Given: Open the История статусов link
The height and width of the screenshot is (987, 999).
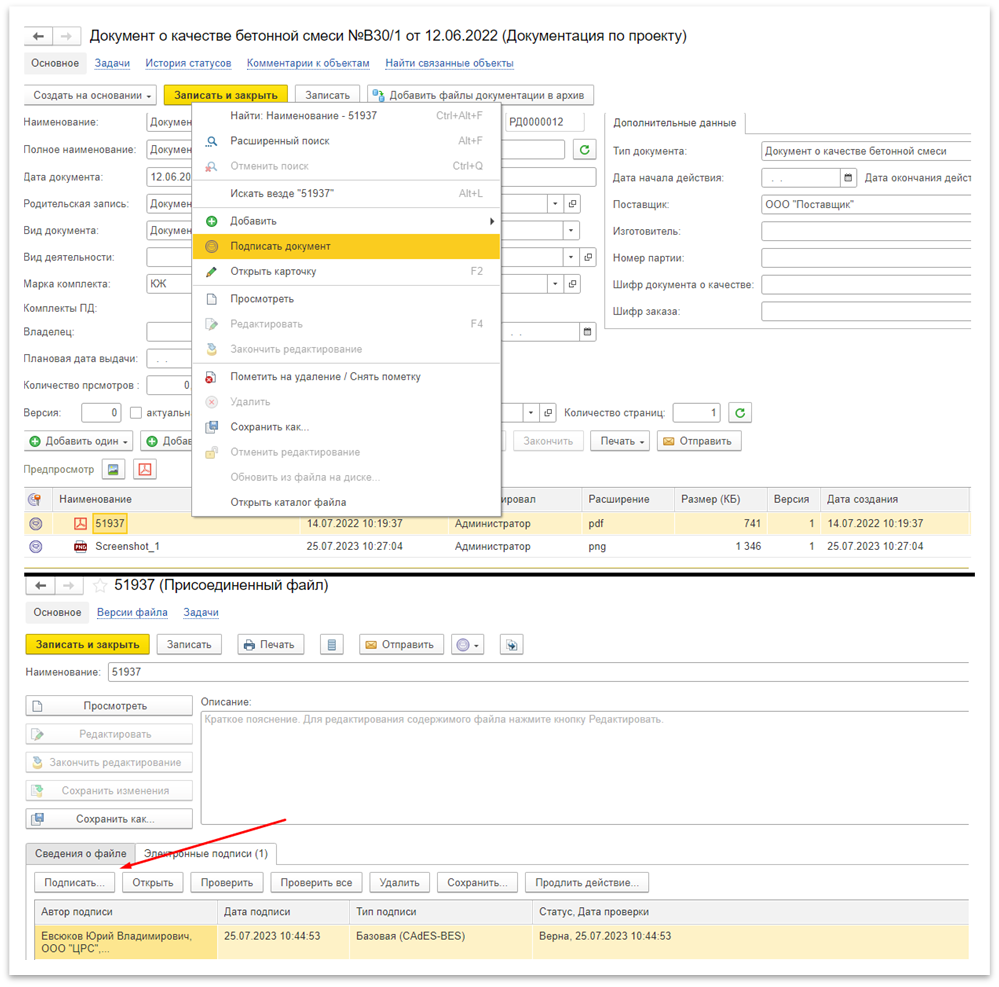Looking at the screenshot, I should (188, 63).
